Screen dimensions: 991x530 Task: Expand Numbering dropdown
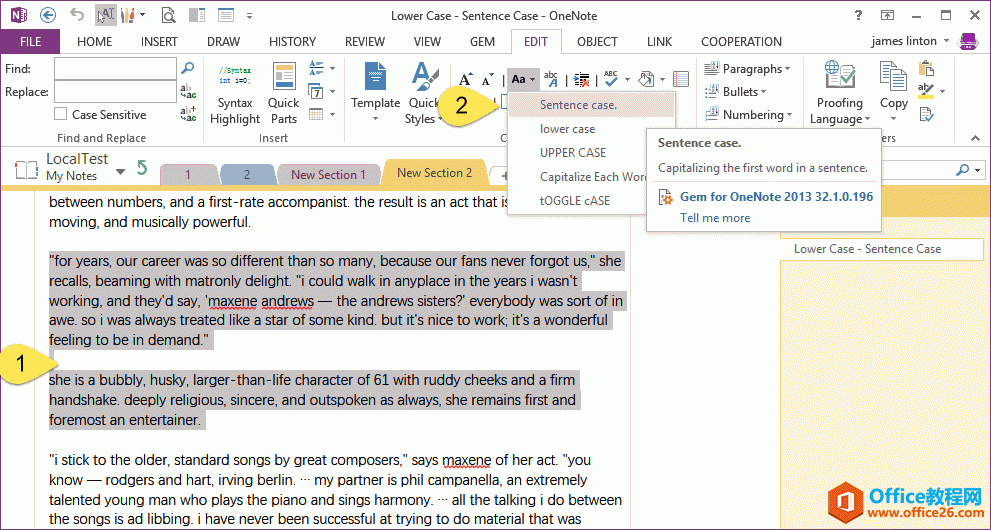pos(748,114)
